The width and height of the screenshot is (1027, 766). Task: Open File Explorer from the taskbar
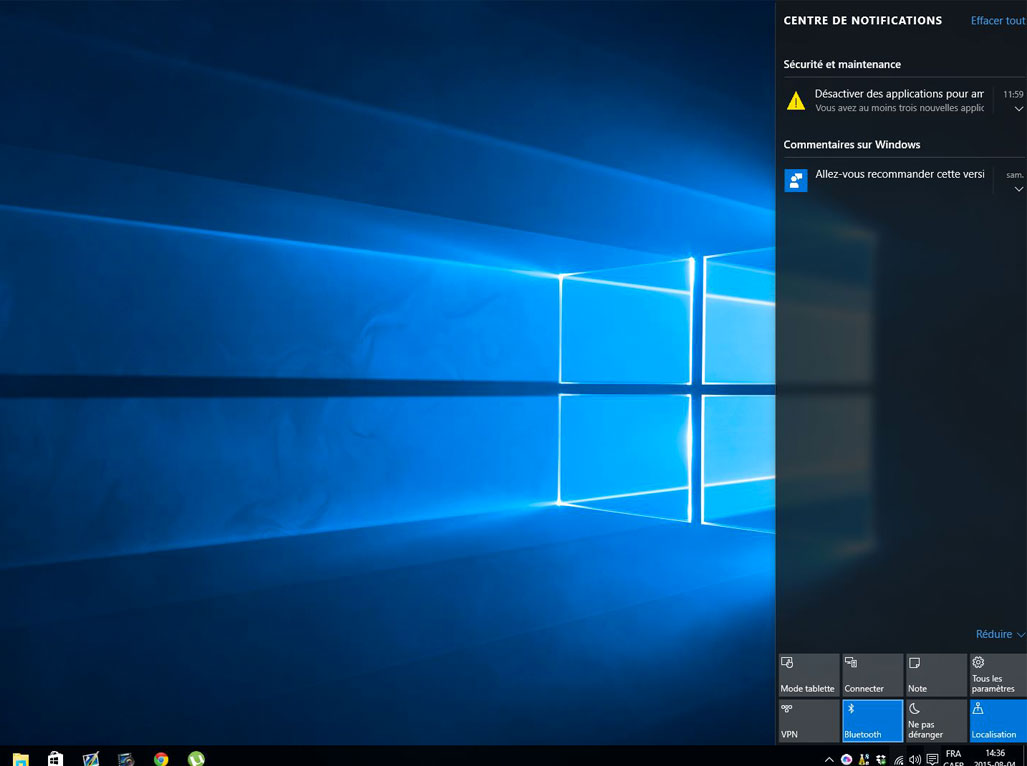20,759
